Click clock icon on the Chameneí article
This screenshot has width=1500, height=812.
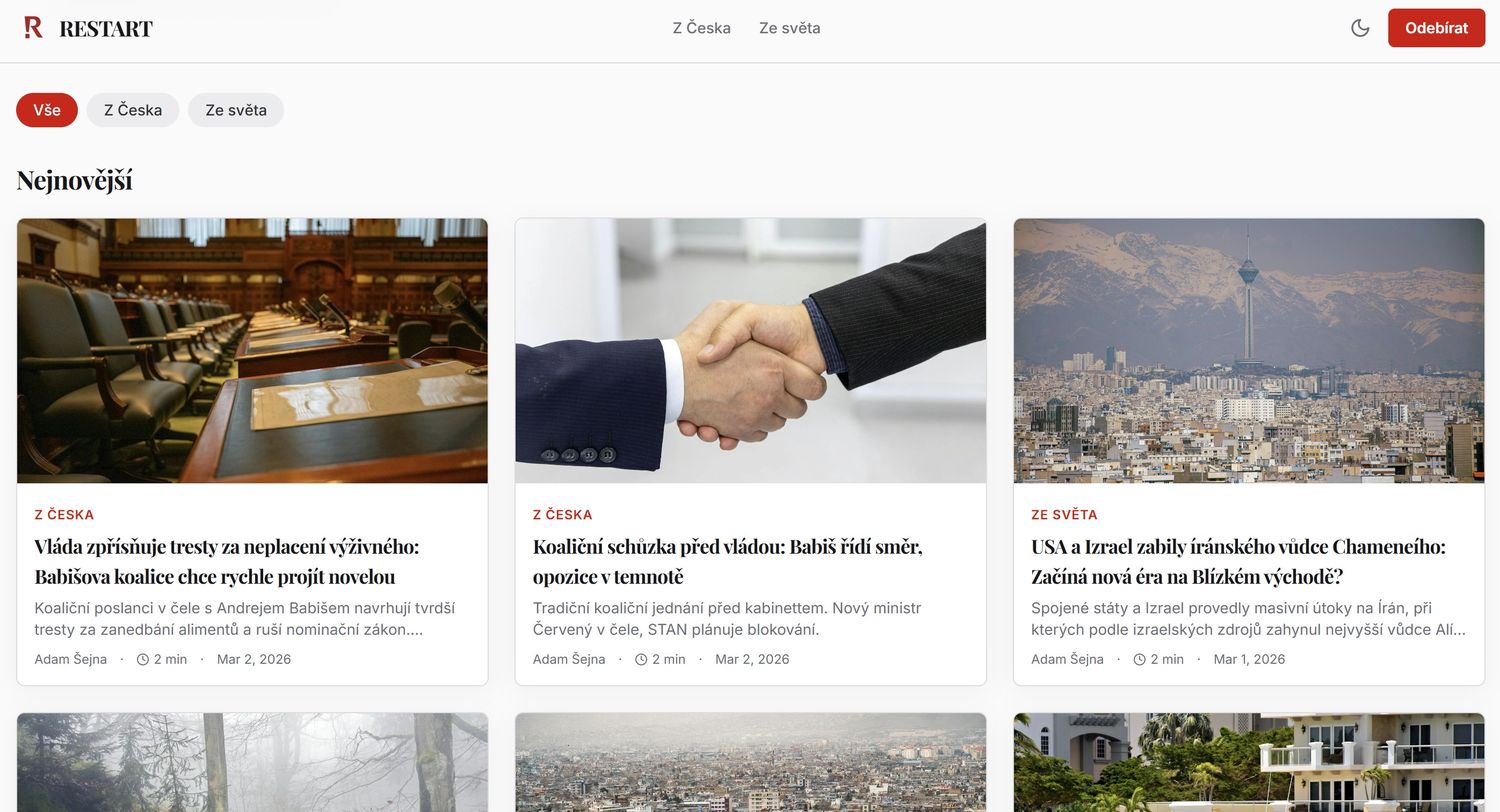click(x=1139, y=660)
